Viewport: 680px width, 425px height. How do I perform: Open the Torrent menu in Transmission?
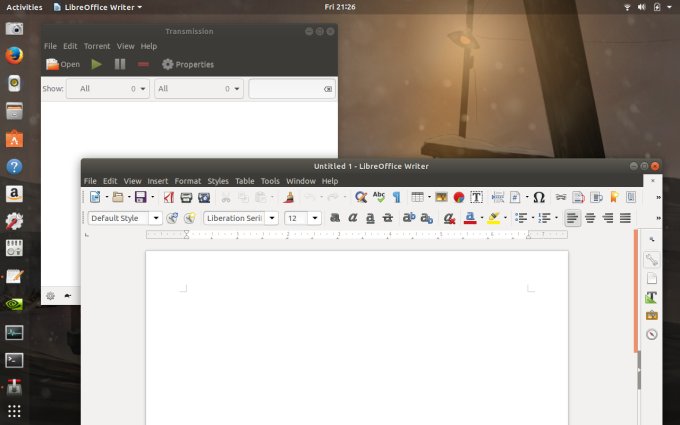[x=97, y=46]
